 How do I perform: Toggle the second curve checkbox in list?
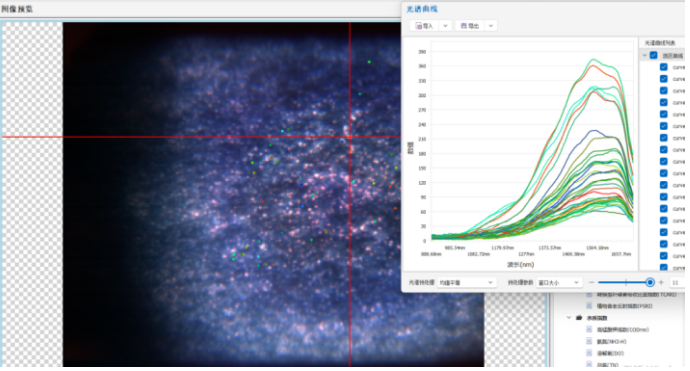664,79
